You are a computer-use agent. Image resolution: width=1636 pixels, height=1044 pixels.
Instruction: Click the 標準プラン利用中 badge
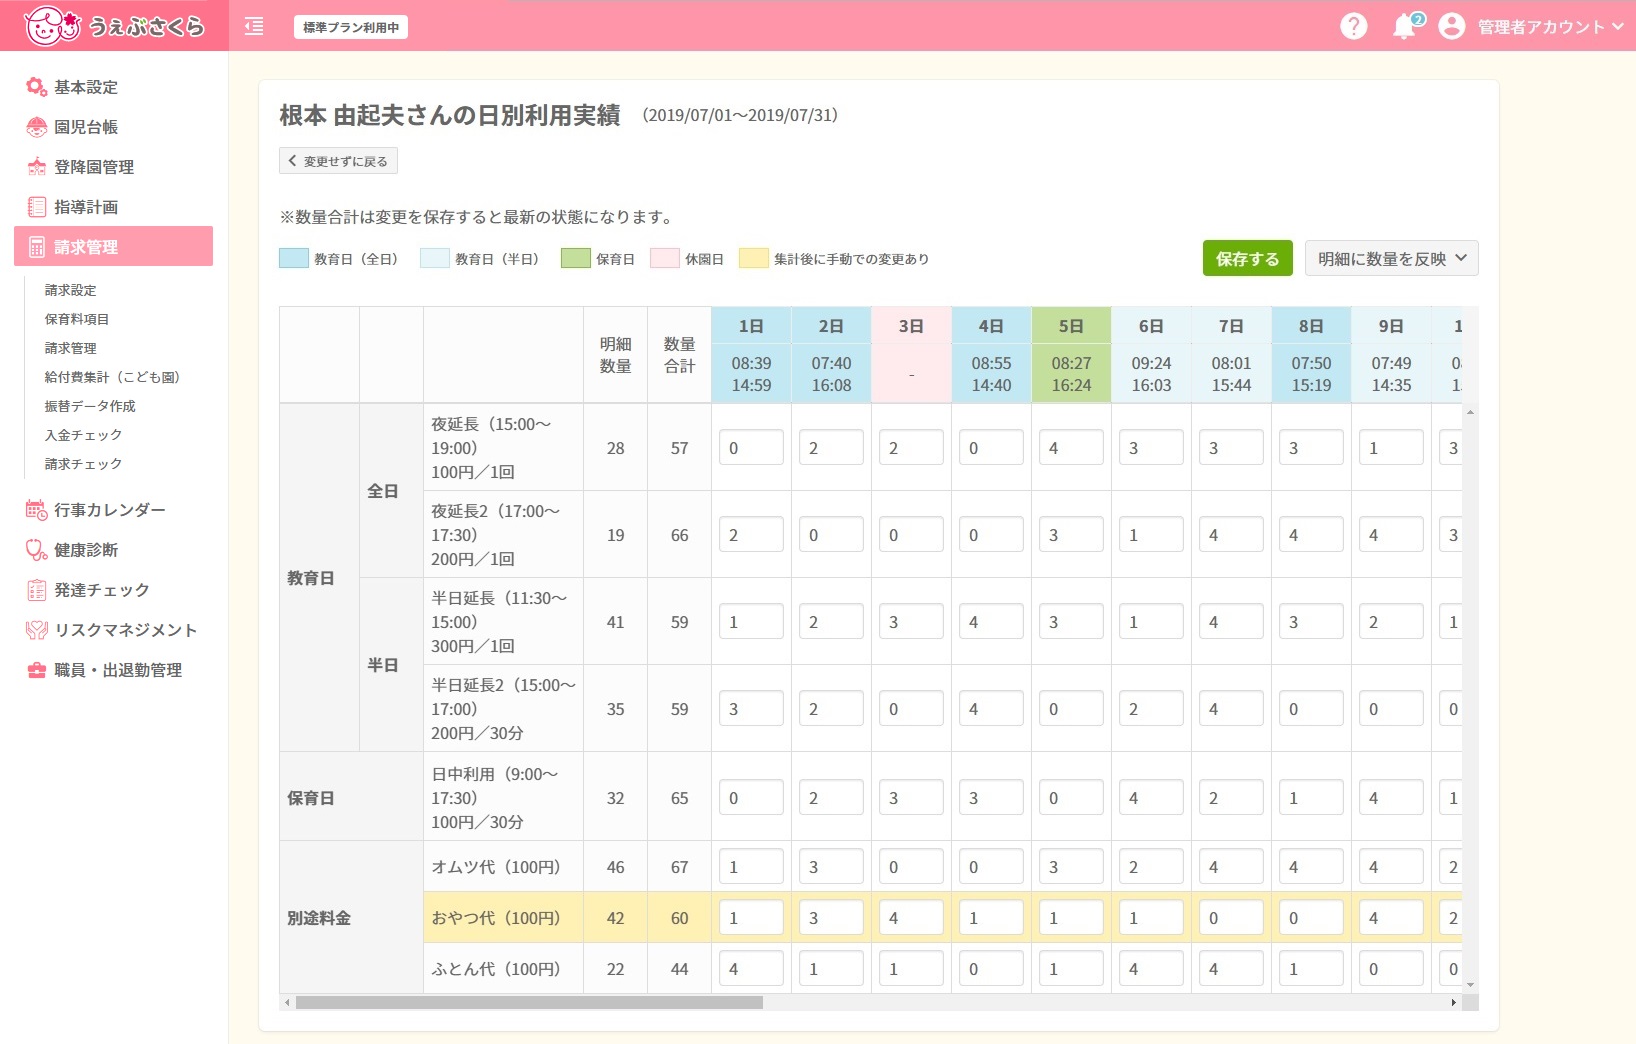(351, 27)
